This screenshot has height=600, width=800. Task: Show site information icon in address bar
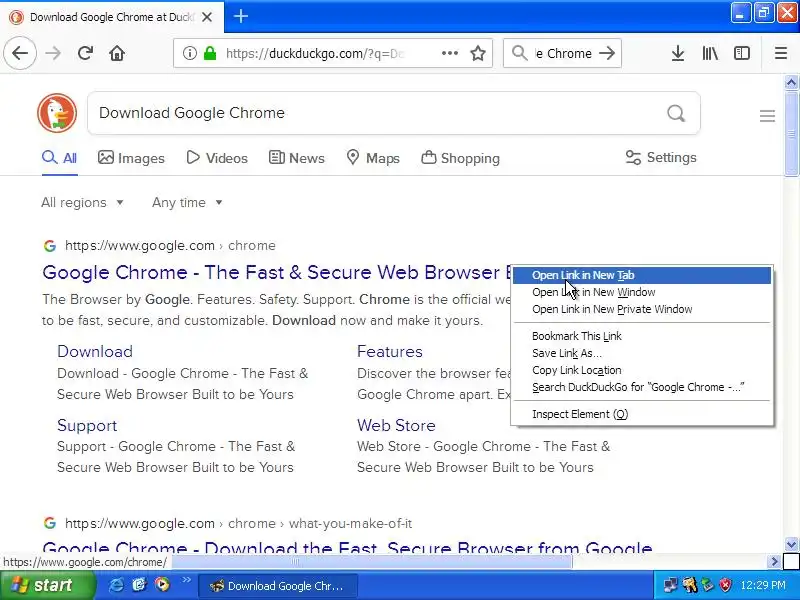(x=189, y=53)
